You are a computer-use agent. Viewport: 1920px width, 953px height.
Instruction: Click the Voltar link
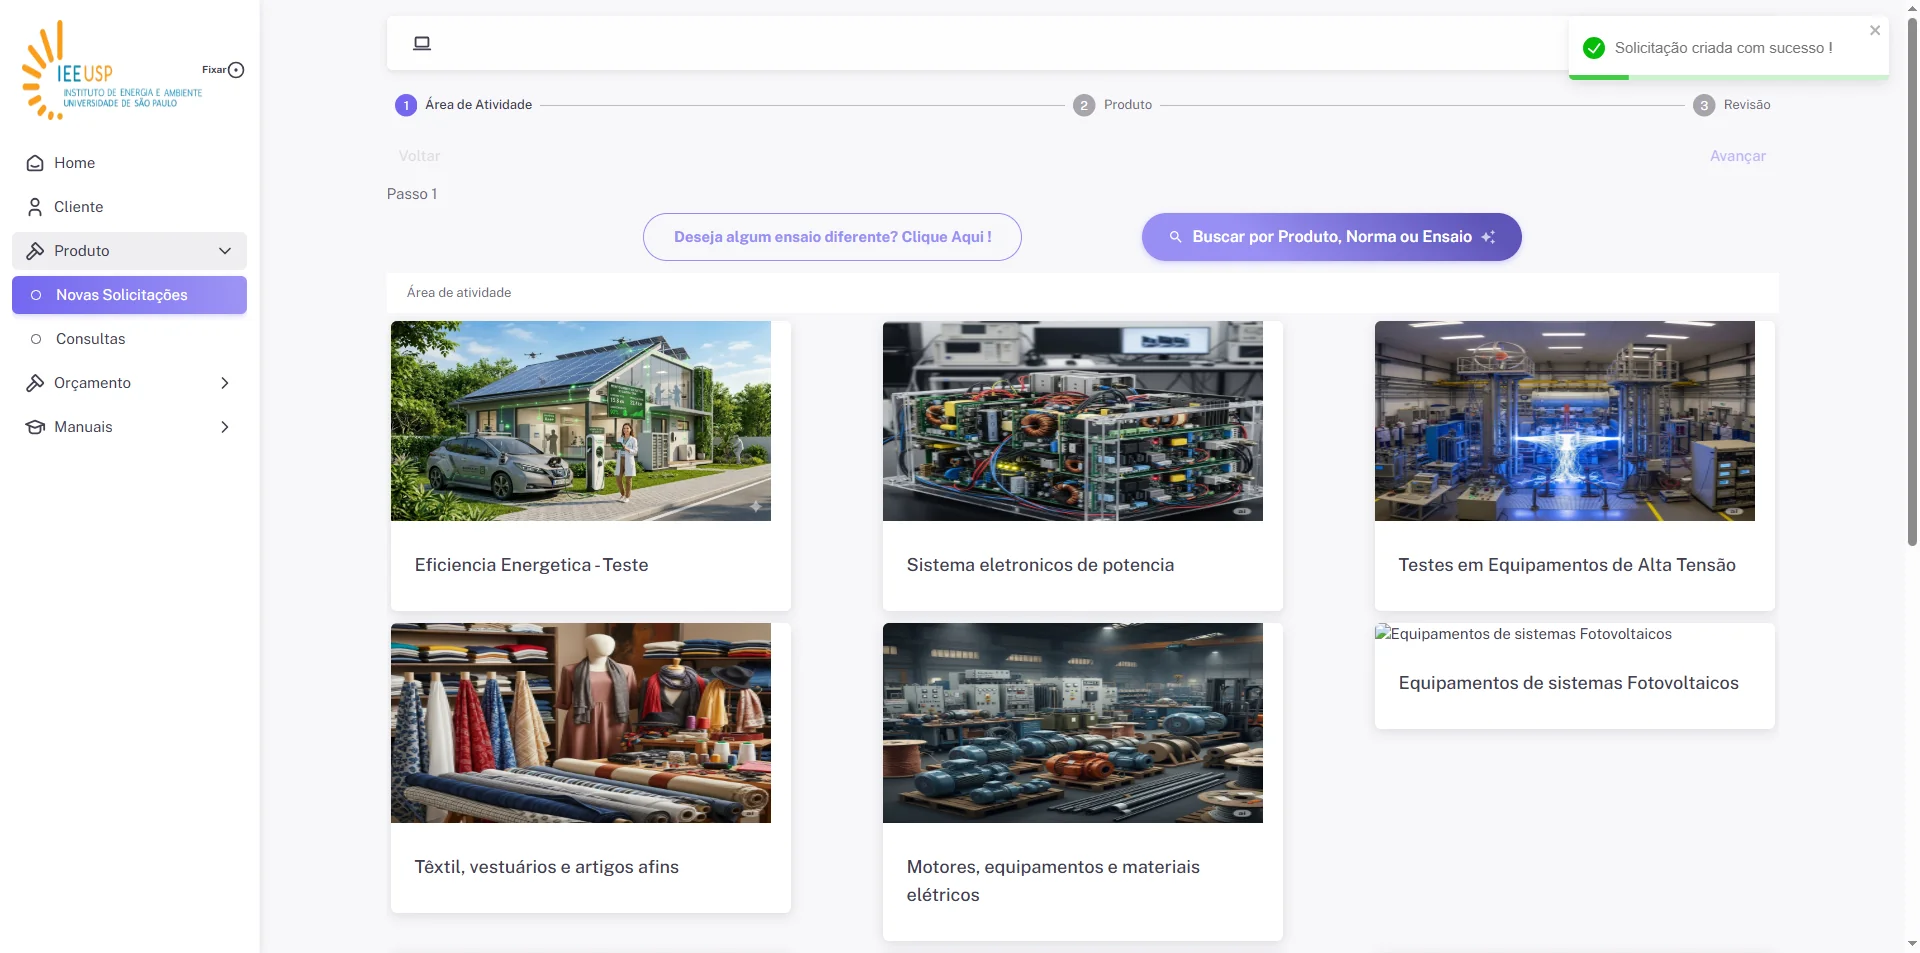419,156
